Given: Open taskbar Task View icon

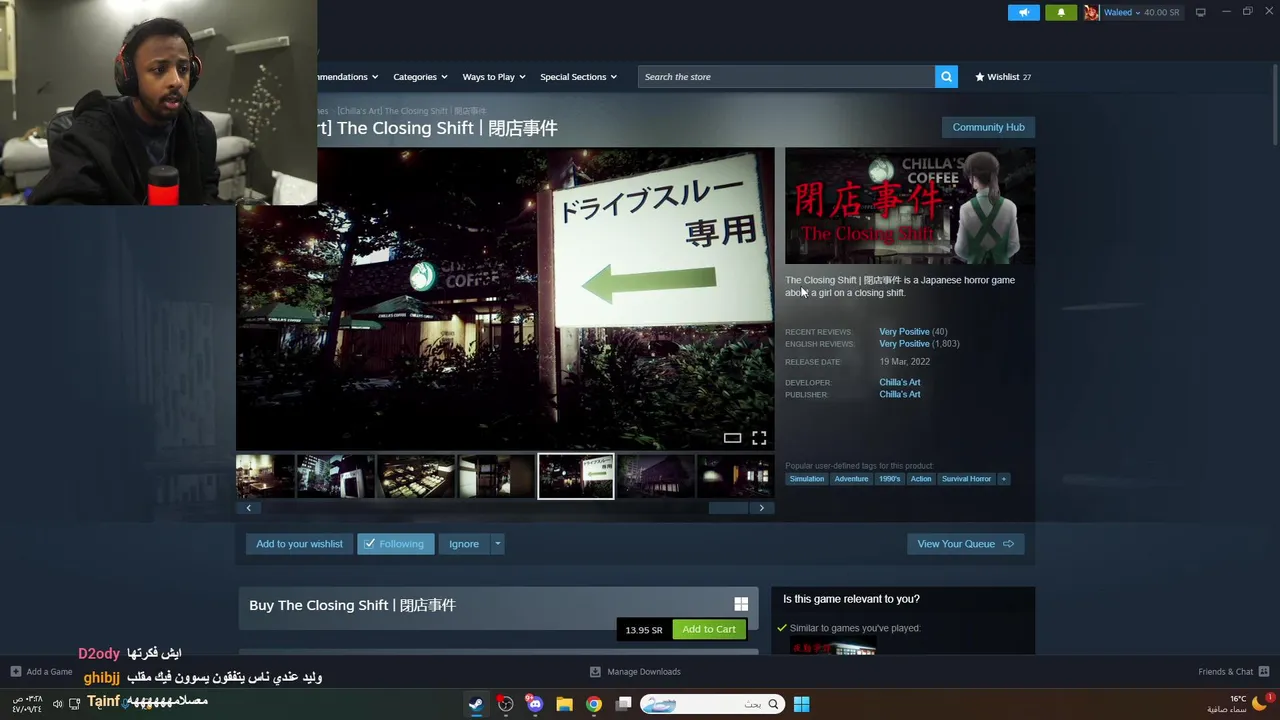Looking at the screenshot, I should (623, 704).
